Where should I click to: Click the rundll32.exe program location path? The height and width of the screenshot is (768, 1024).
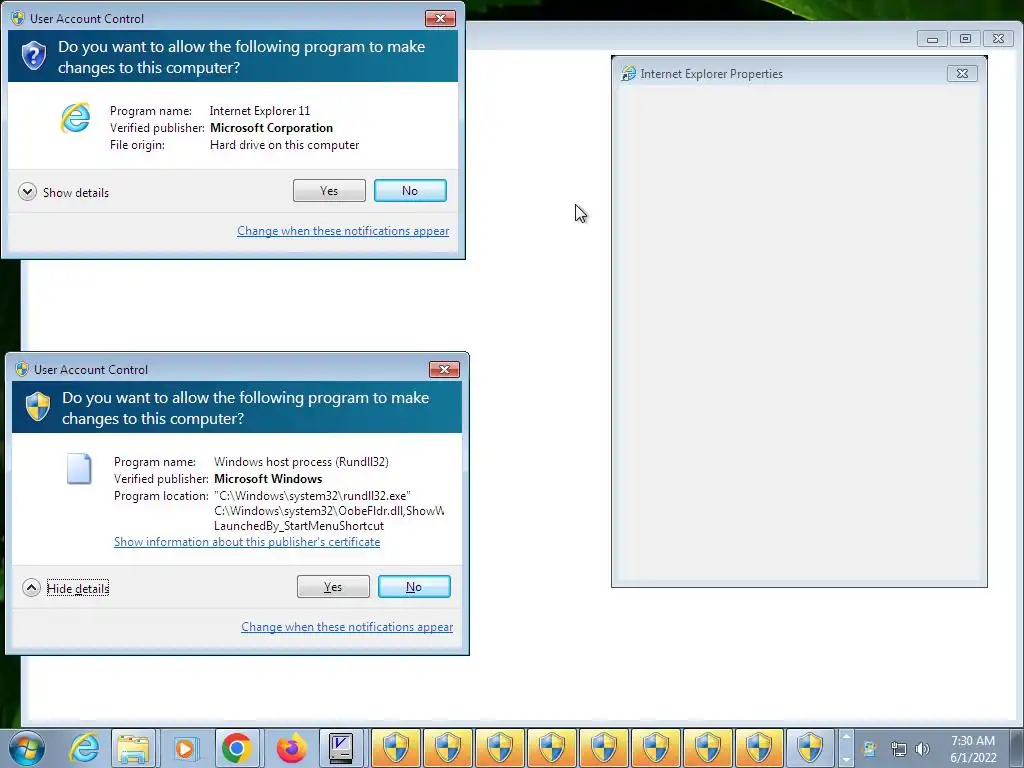click(312, 496)
